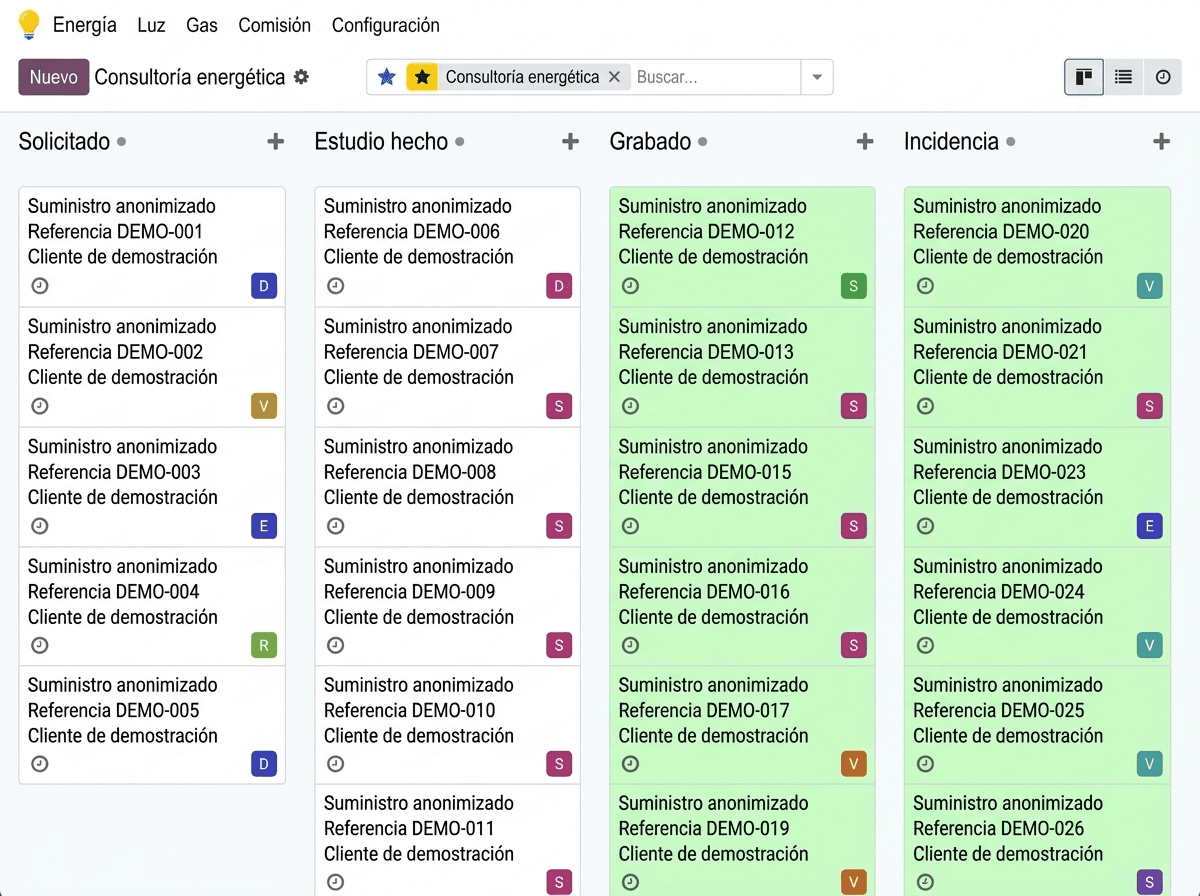This screenshot has width=1200, height=896.
Task: Click the blue star favorites icon in search
Action: (x=387, y=77)
